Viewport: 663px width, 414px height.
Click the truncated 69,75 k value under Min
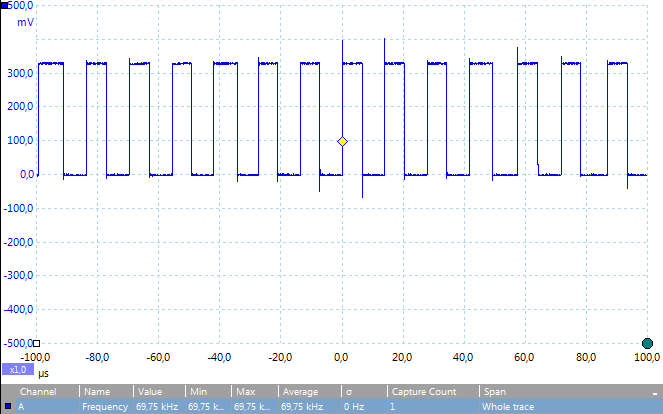tap(206, 407)
